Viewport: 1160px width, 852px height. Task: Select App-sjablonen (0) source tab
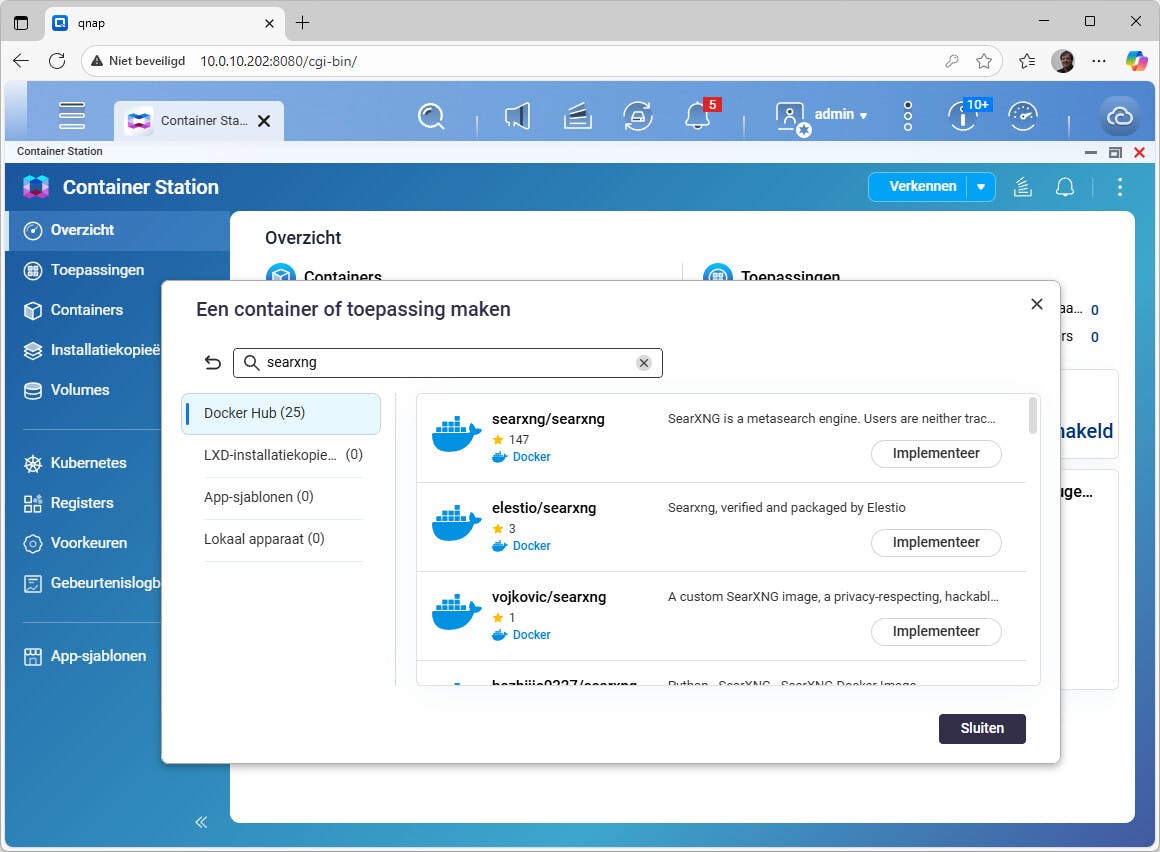pos(283,497)
